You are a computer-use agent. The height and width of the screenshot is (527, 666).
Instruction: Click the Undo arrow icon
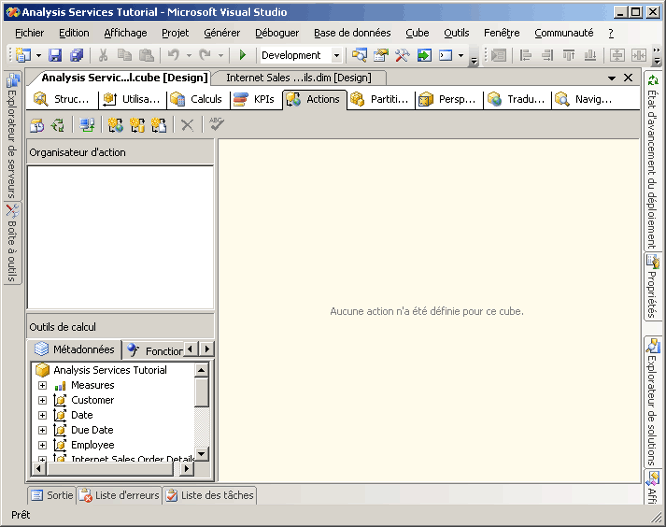pos(173,55)
